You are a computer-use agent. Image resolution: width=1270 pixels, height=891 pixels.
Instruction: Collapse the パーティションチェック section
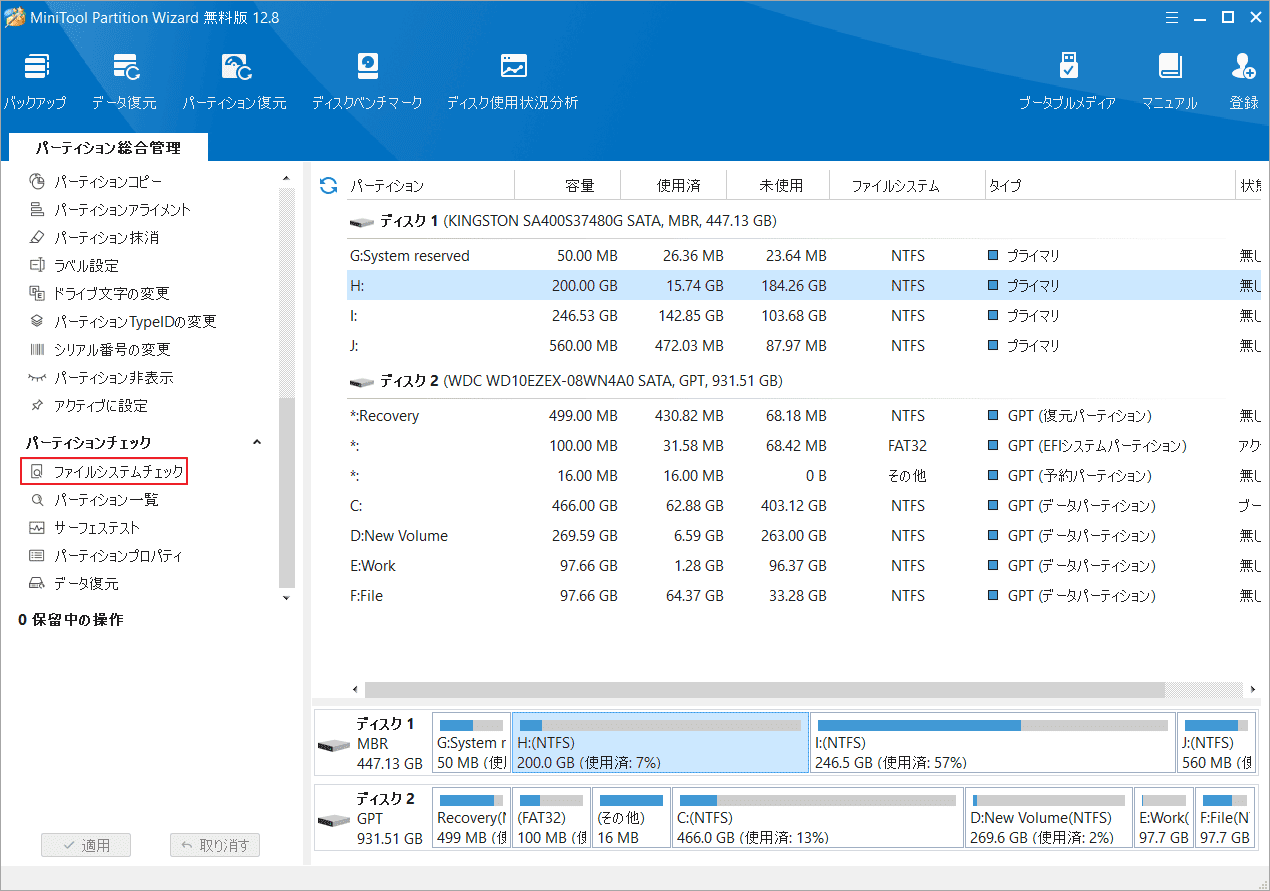tap(257, 441)
